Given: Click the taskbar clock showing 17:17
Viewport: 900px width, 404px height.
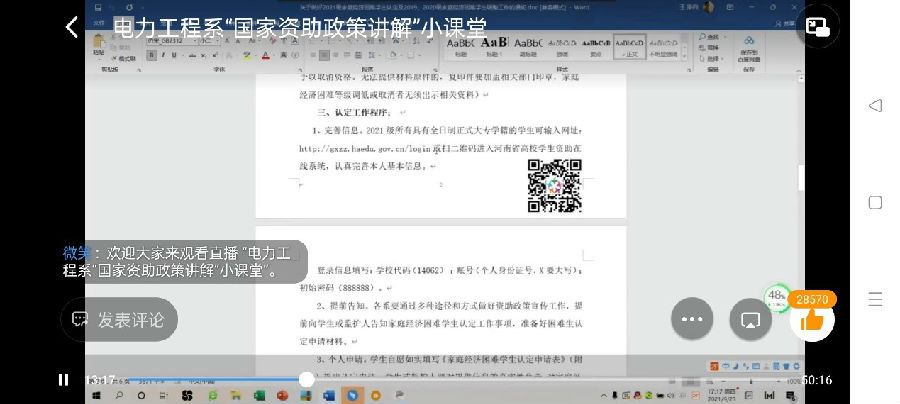Looking at the screenshot, I should [720, 395].
